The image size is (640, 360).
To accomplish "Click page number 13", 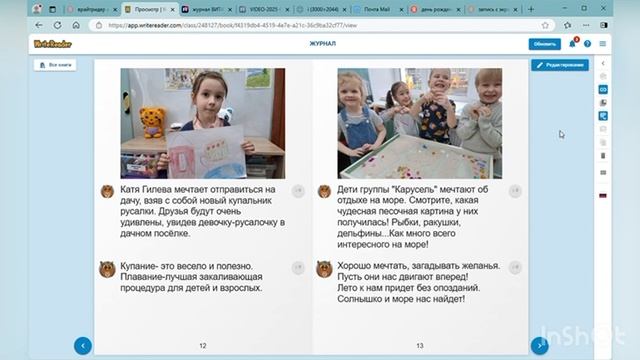I will tap(420, 346).
